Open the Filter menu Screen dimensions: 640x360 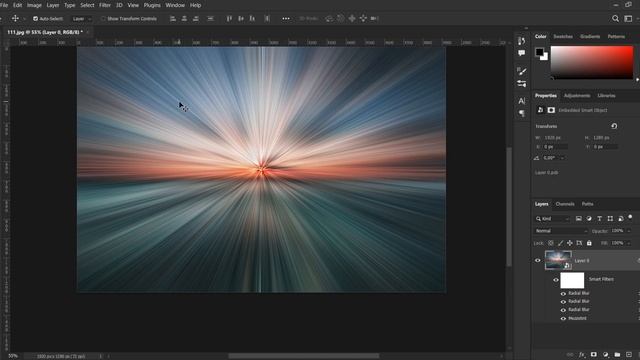105,5
